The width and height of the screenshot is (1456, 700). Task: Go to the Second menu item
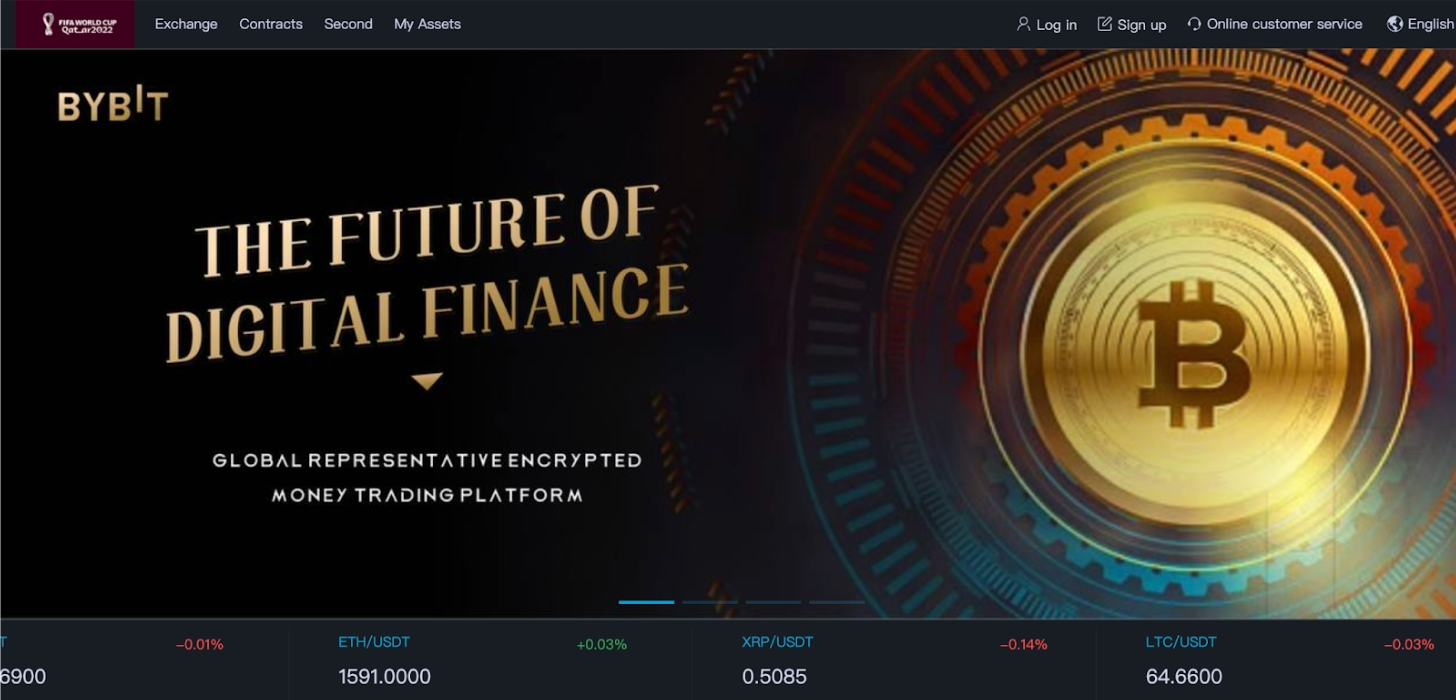(x=348, y=24)
